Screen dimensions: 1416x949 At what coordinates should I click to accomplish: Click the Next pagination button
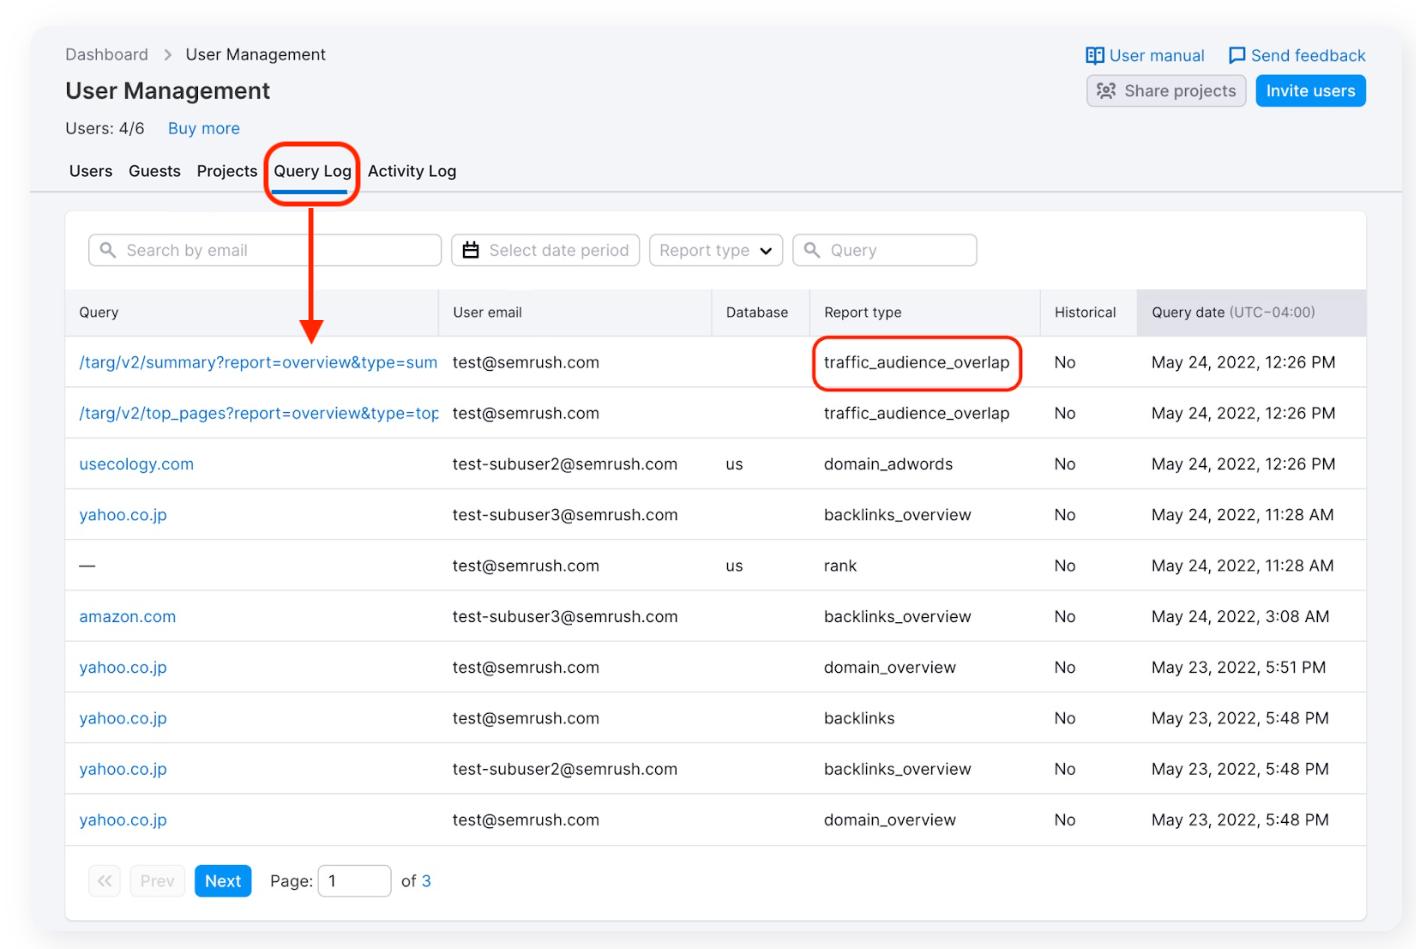tap(222, 880)
